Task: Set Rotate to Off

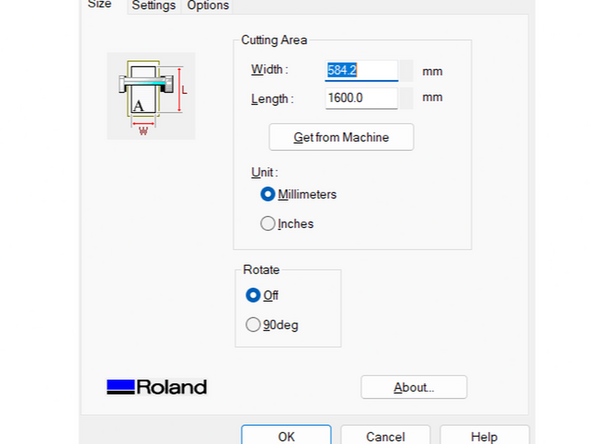Action: [x=262, y=295]
